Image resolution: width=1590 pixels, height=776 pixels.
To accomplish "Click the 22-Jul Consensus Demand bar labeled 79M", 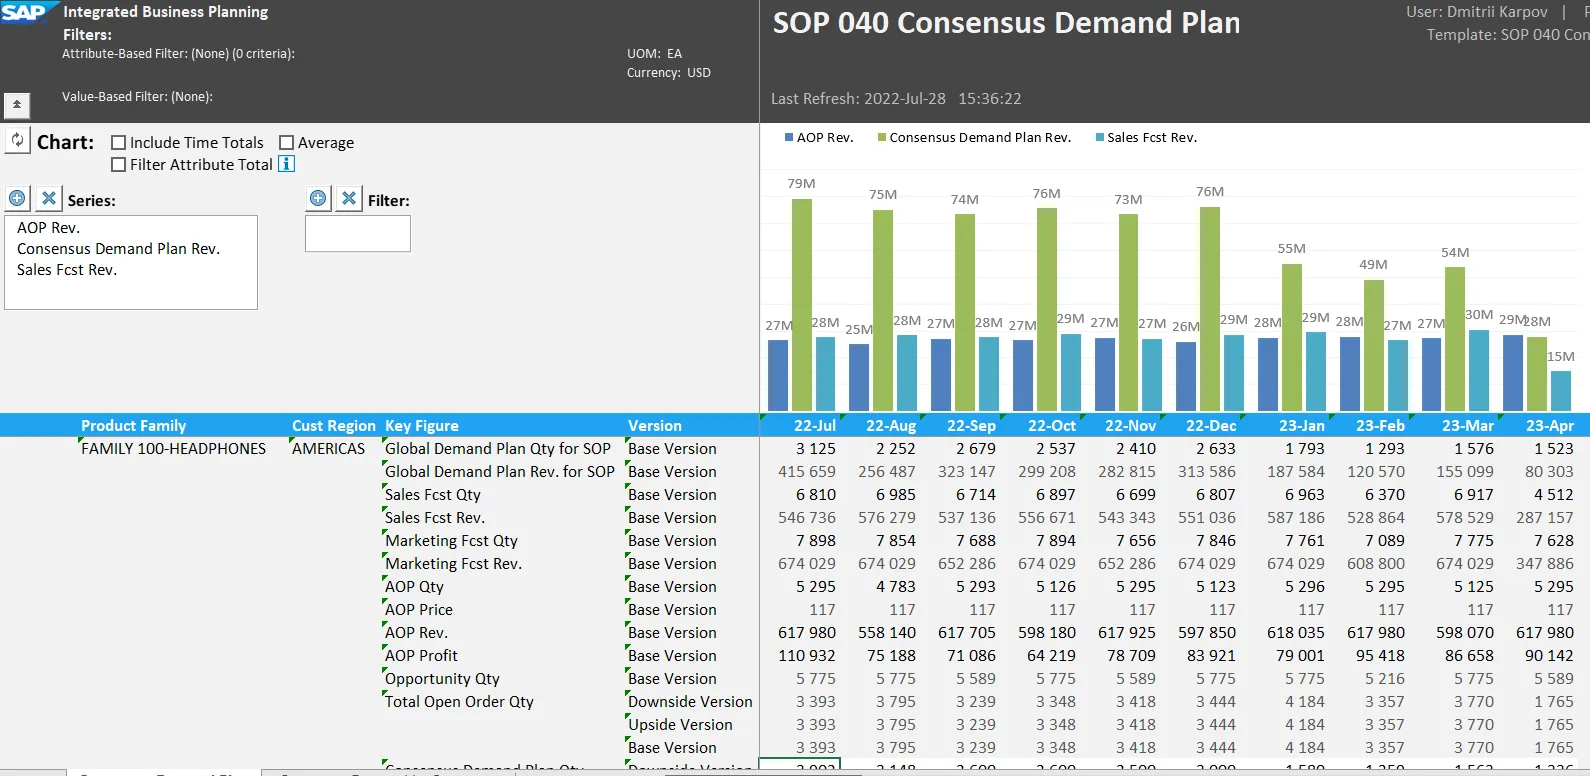I will click(x=802, y=305).
